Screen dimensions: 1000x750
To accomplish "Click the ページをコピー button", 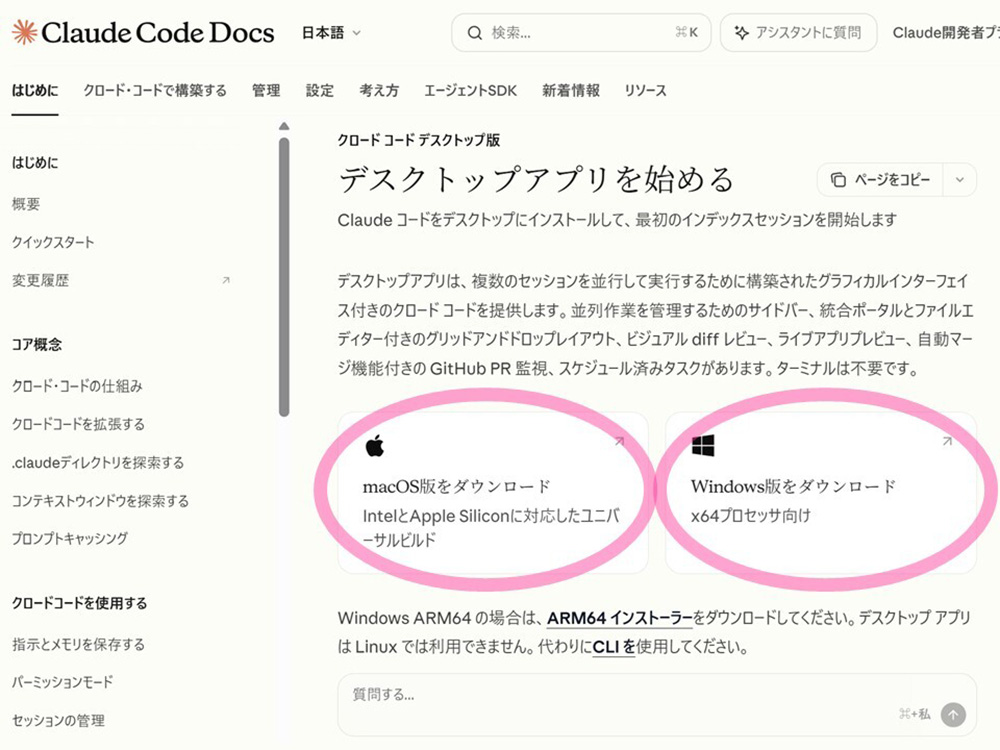I will pos(880,180).
